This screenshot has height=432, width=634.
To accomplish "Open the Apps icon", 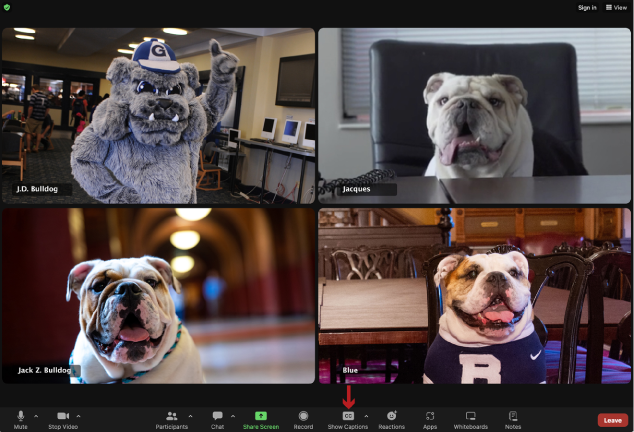I will (x=430, y=416).
